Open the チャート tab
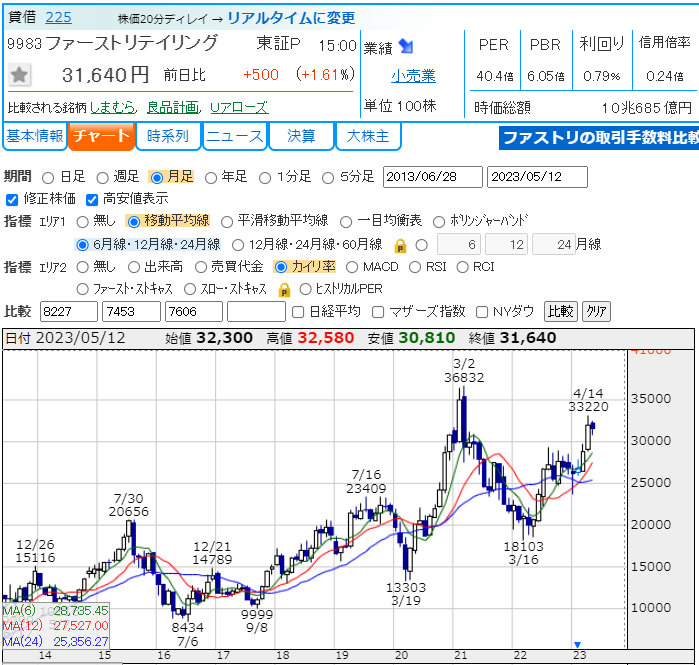The width and height of the screenshot is (699, 665). point(101,136)
